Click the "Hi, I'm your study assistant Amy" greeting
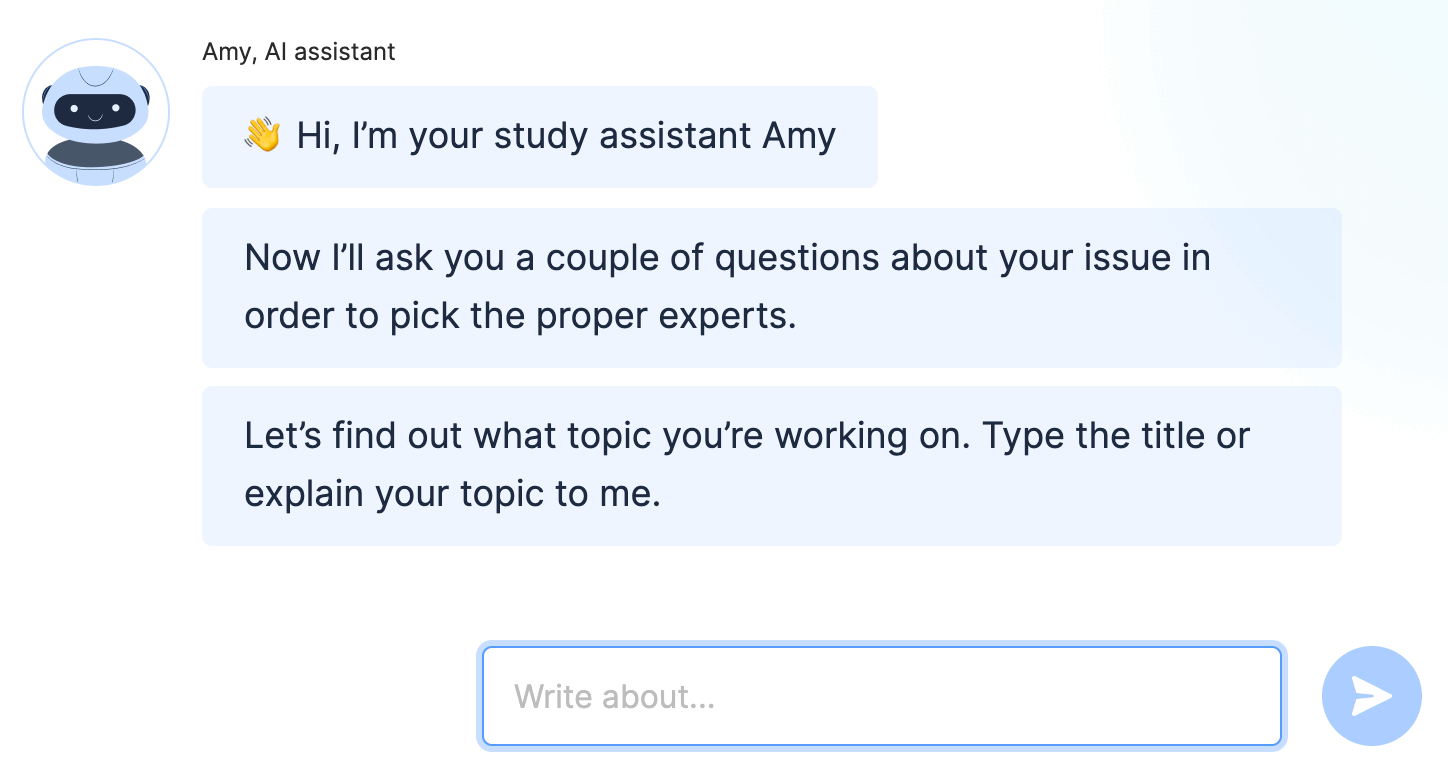Screen dimensions: 1448x766 click(x=540, y=136)
